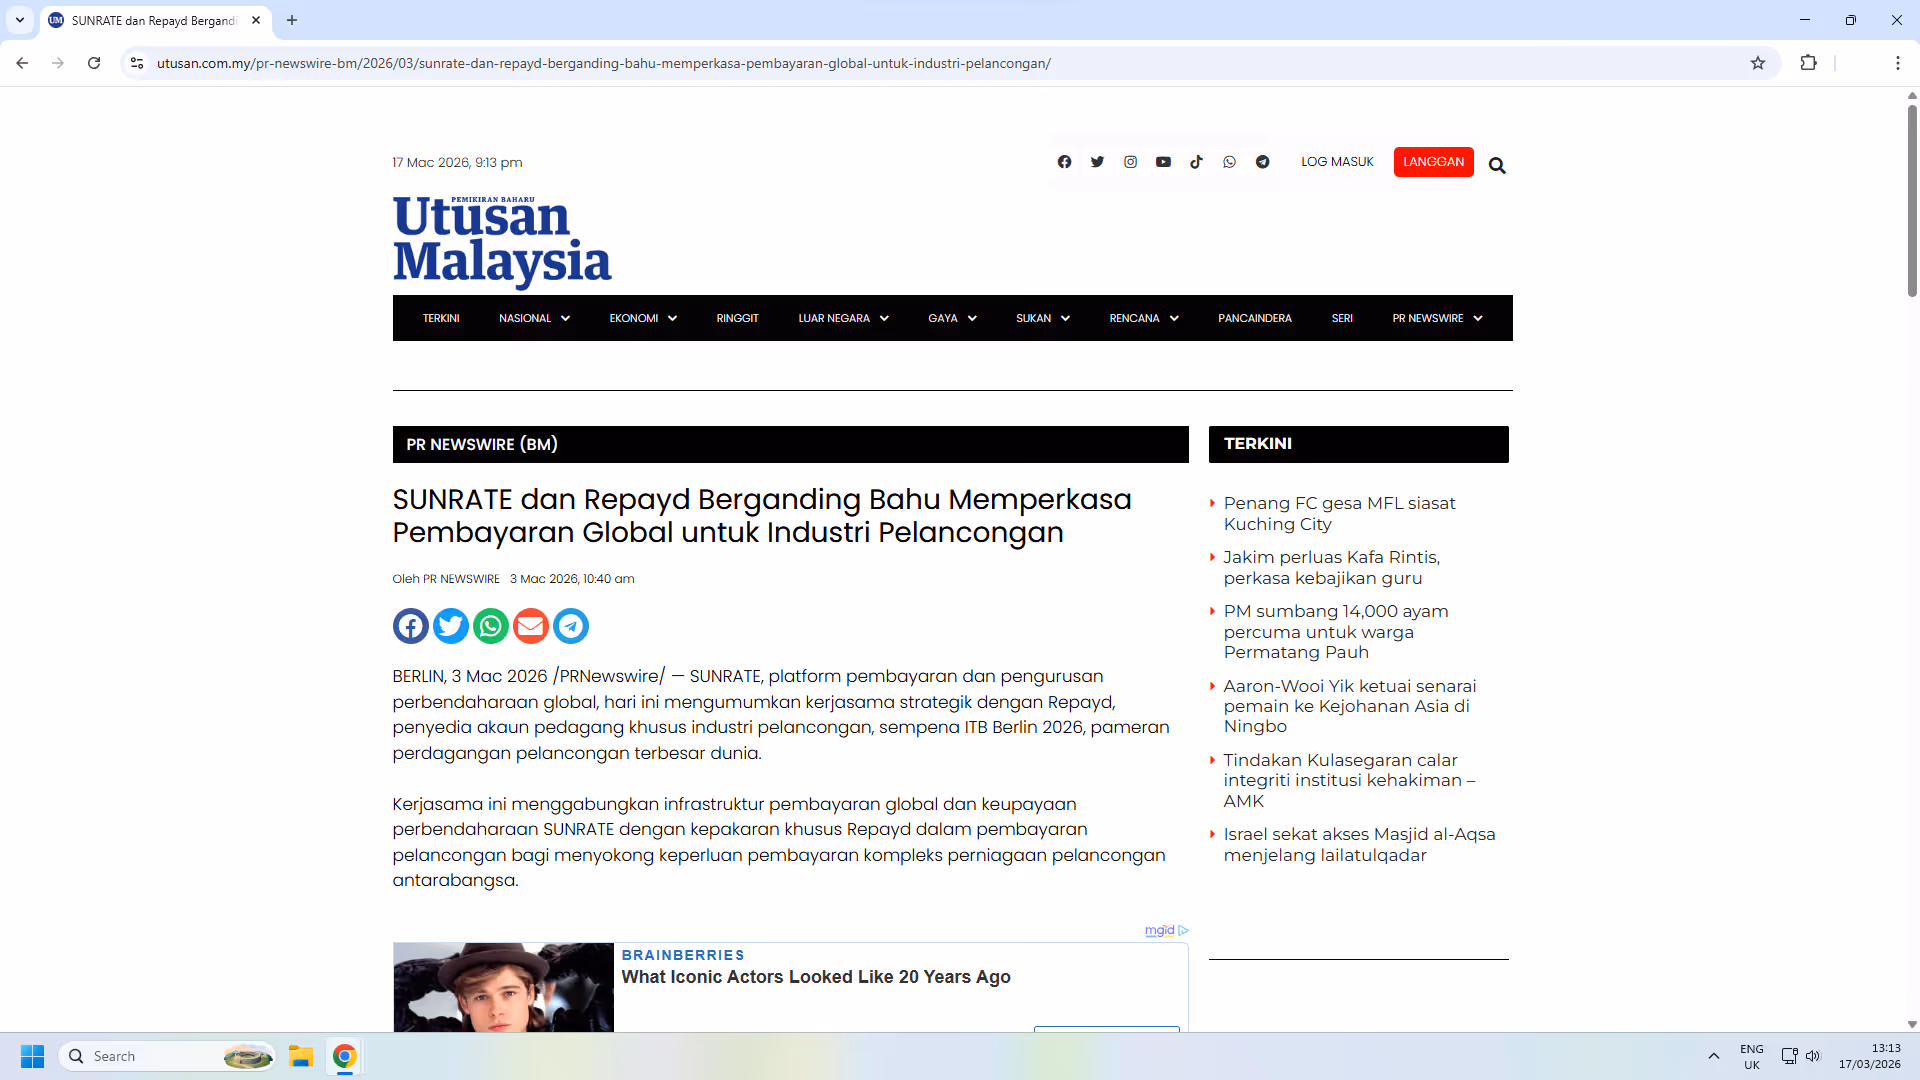This screenshot has height=1080, width=1920.
Task: Open the PR NEWSWIRE author link
Action: coord(461,579)
